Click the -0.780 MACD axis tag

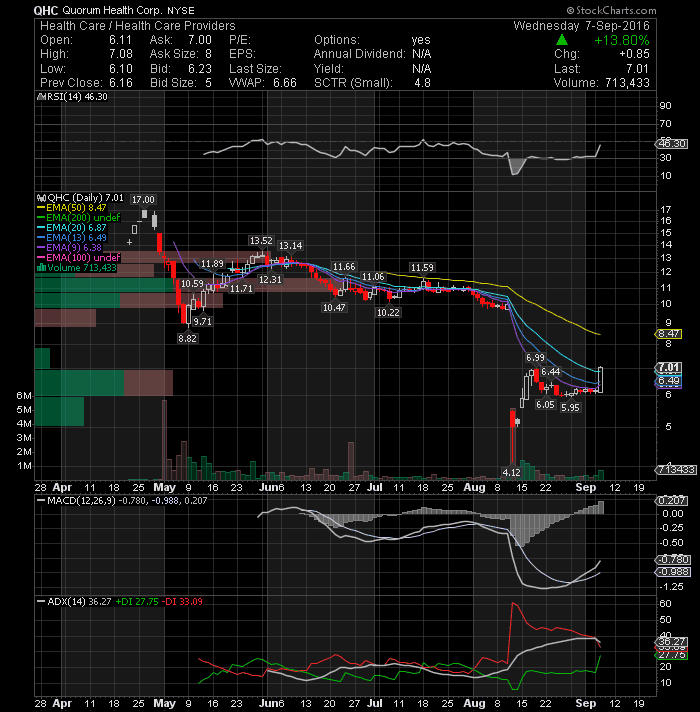(x=672, y=559)
